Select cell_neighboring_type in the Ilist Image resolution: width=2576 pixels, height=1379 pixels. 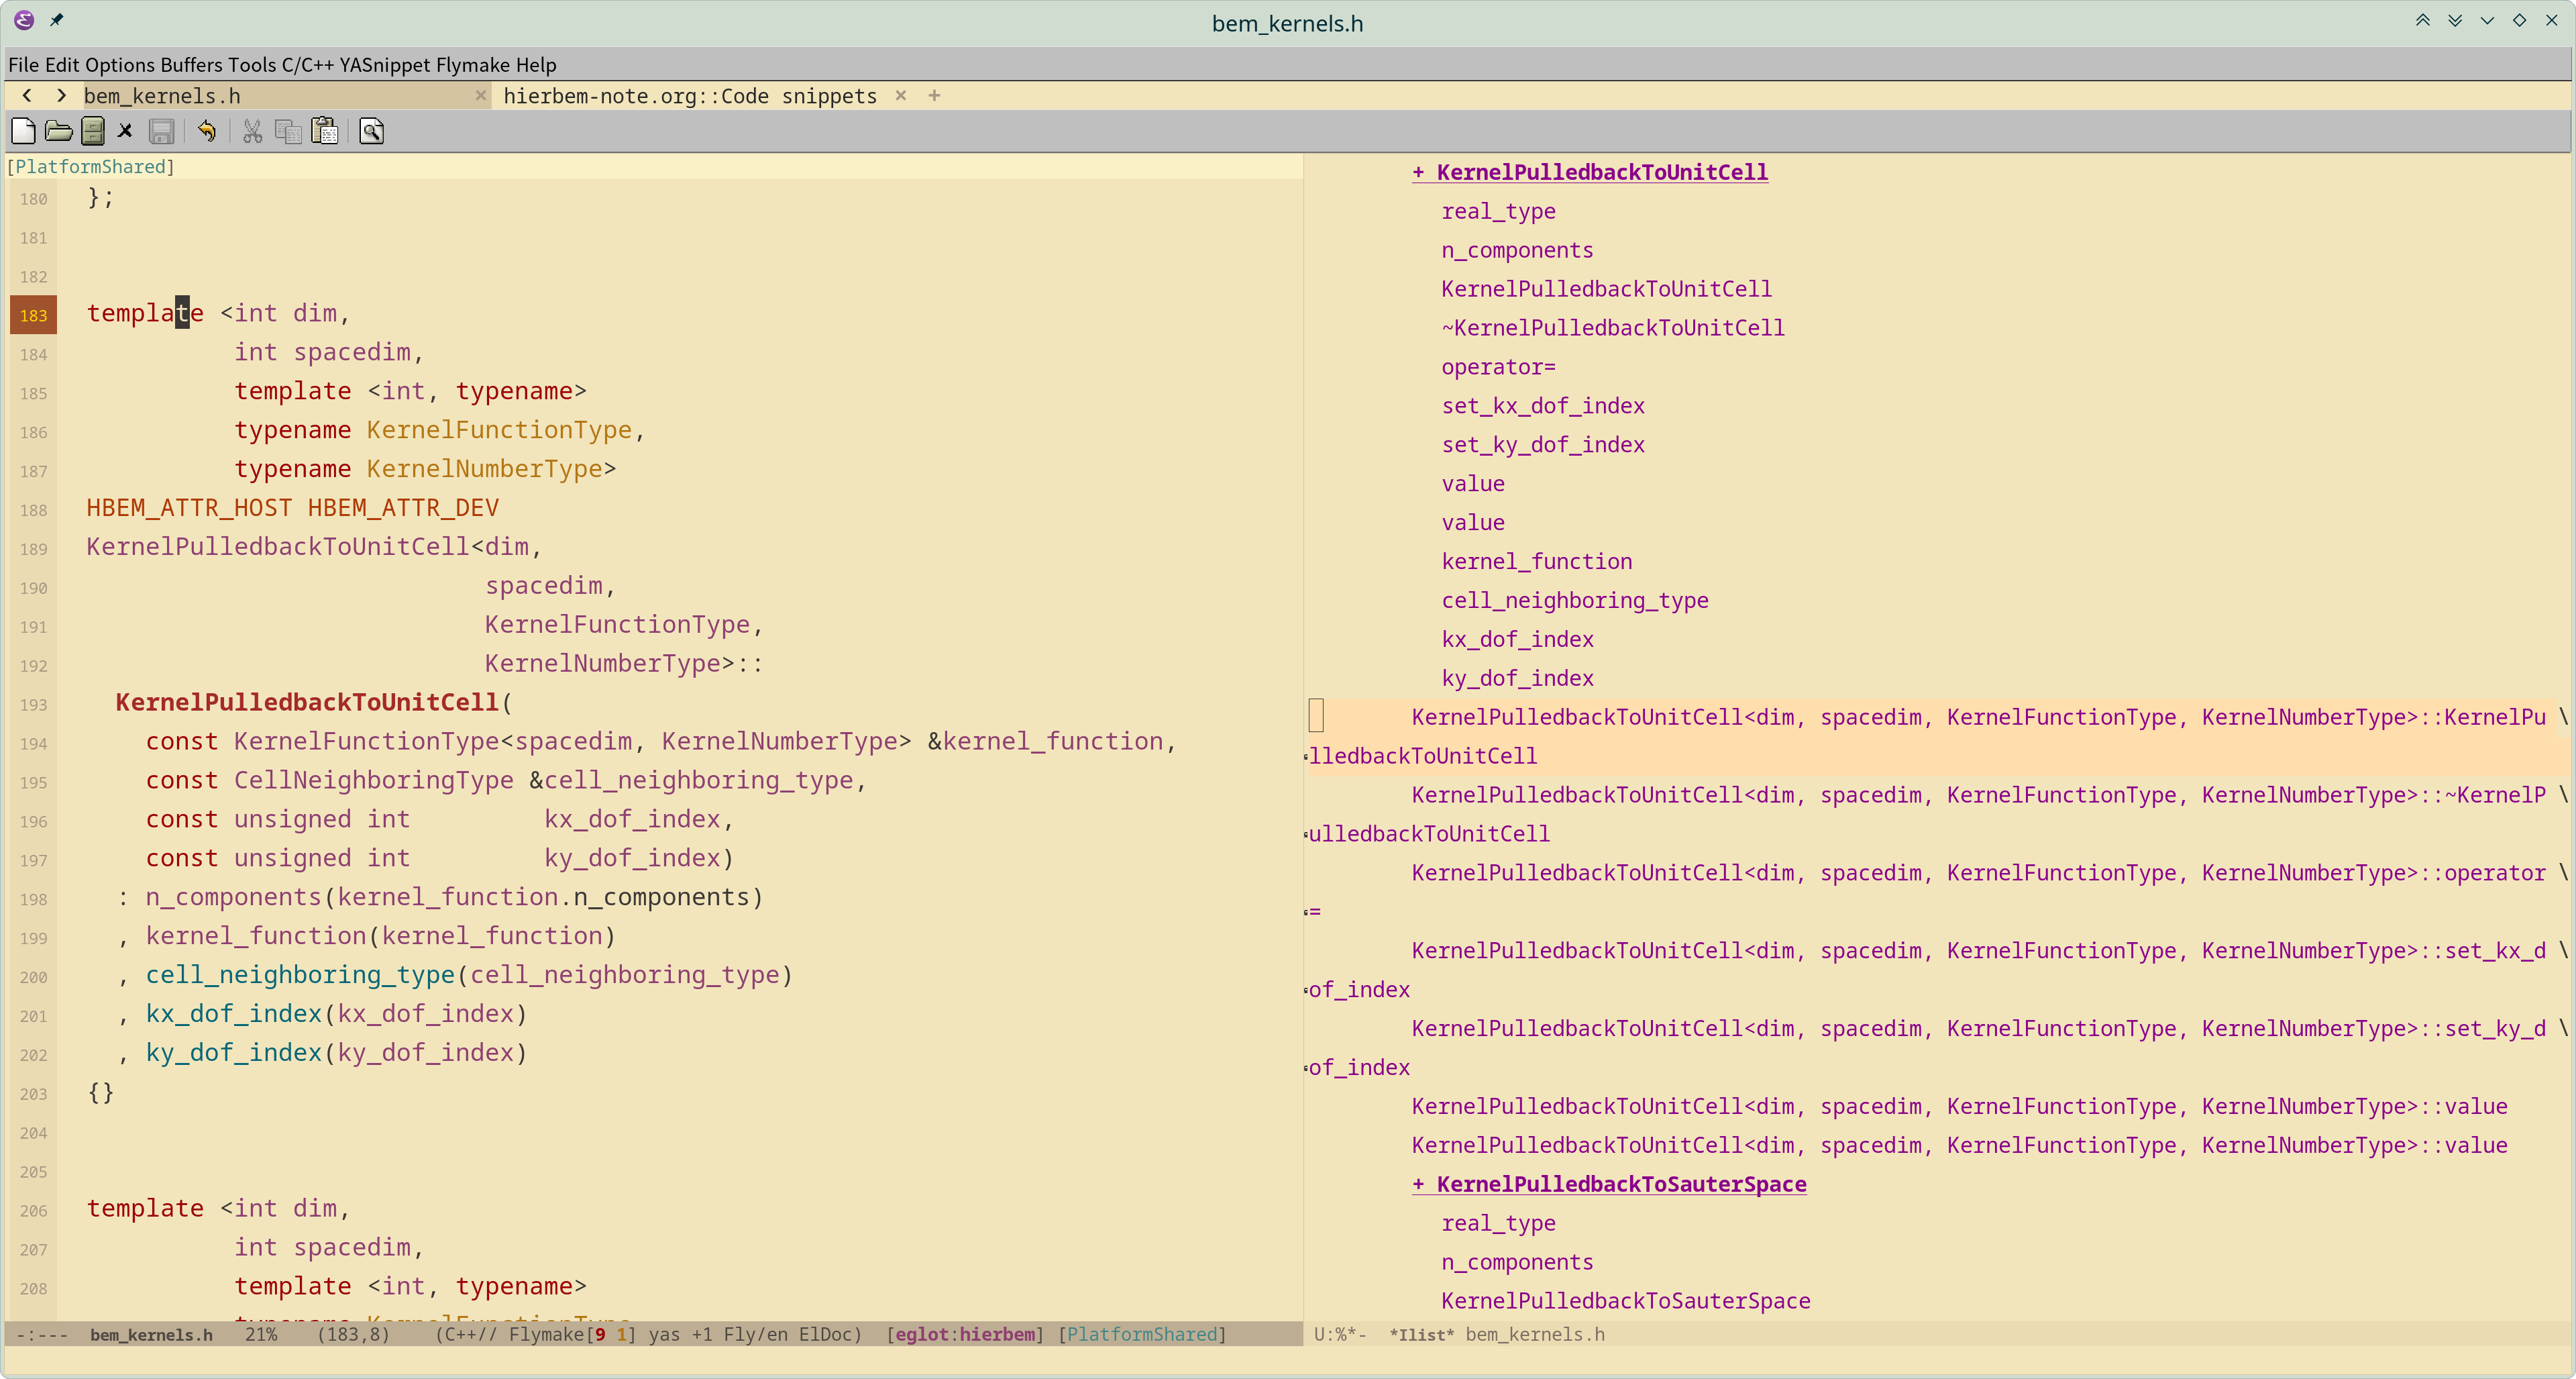point(1575,600)
